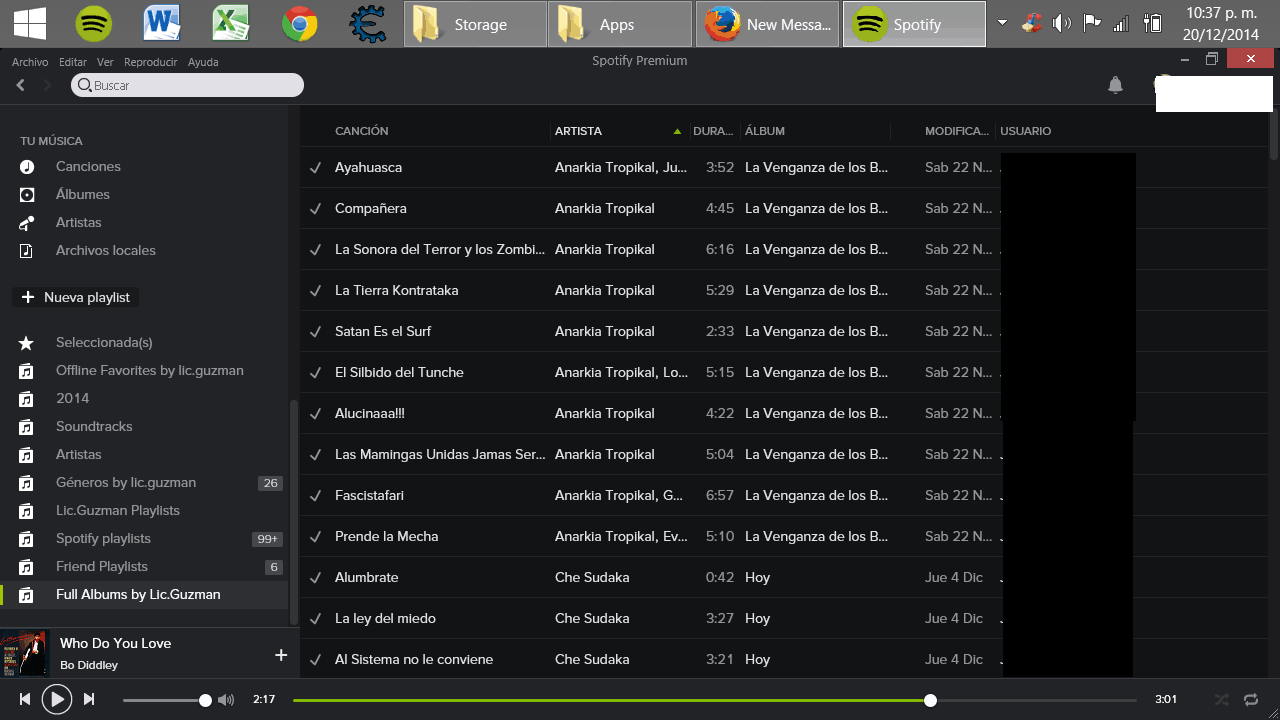The height and width of the screenshot is (720, 1280).
Task: Create a Nueva playlist
Action: pos(75,297)
